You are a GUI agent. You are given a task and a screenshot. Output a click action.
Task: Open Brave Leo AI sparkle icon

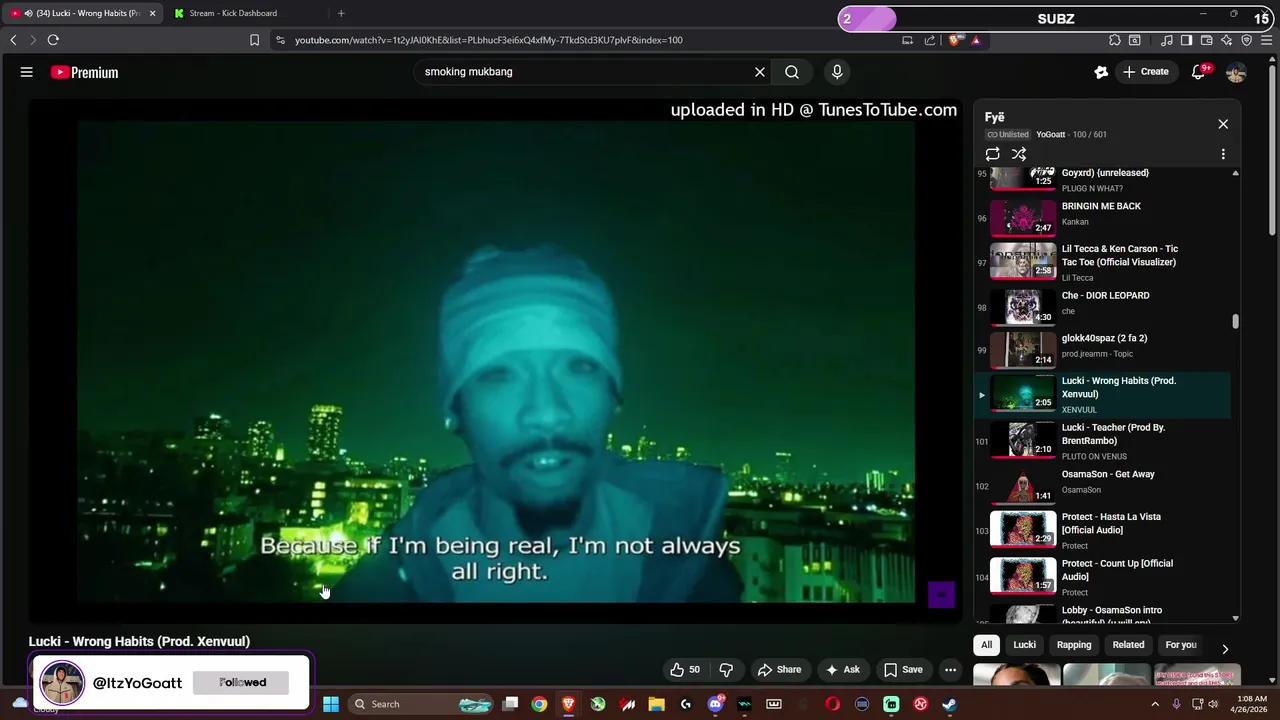1226,40
